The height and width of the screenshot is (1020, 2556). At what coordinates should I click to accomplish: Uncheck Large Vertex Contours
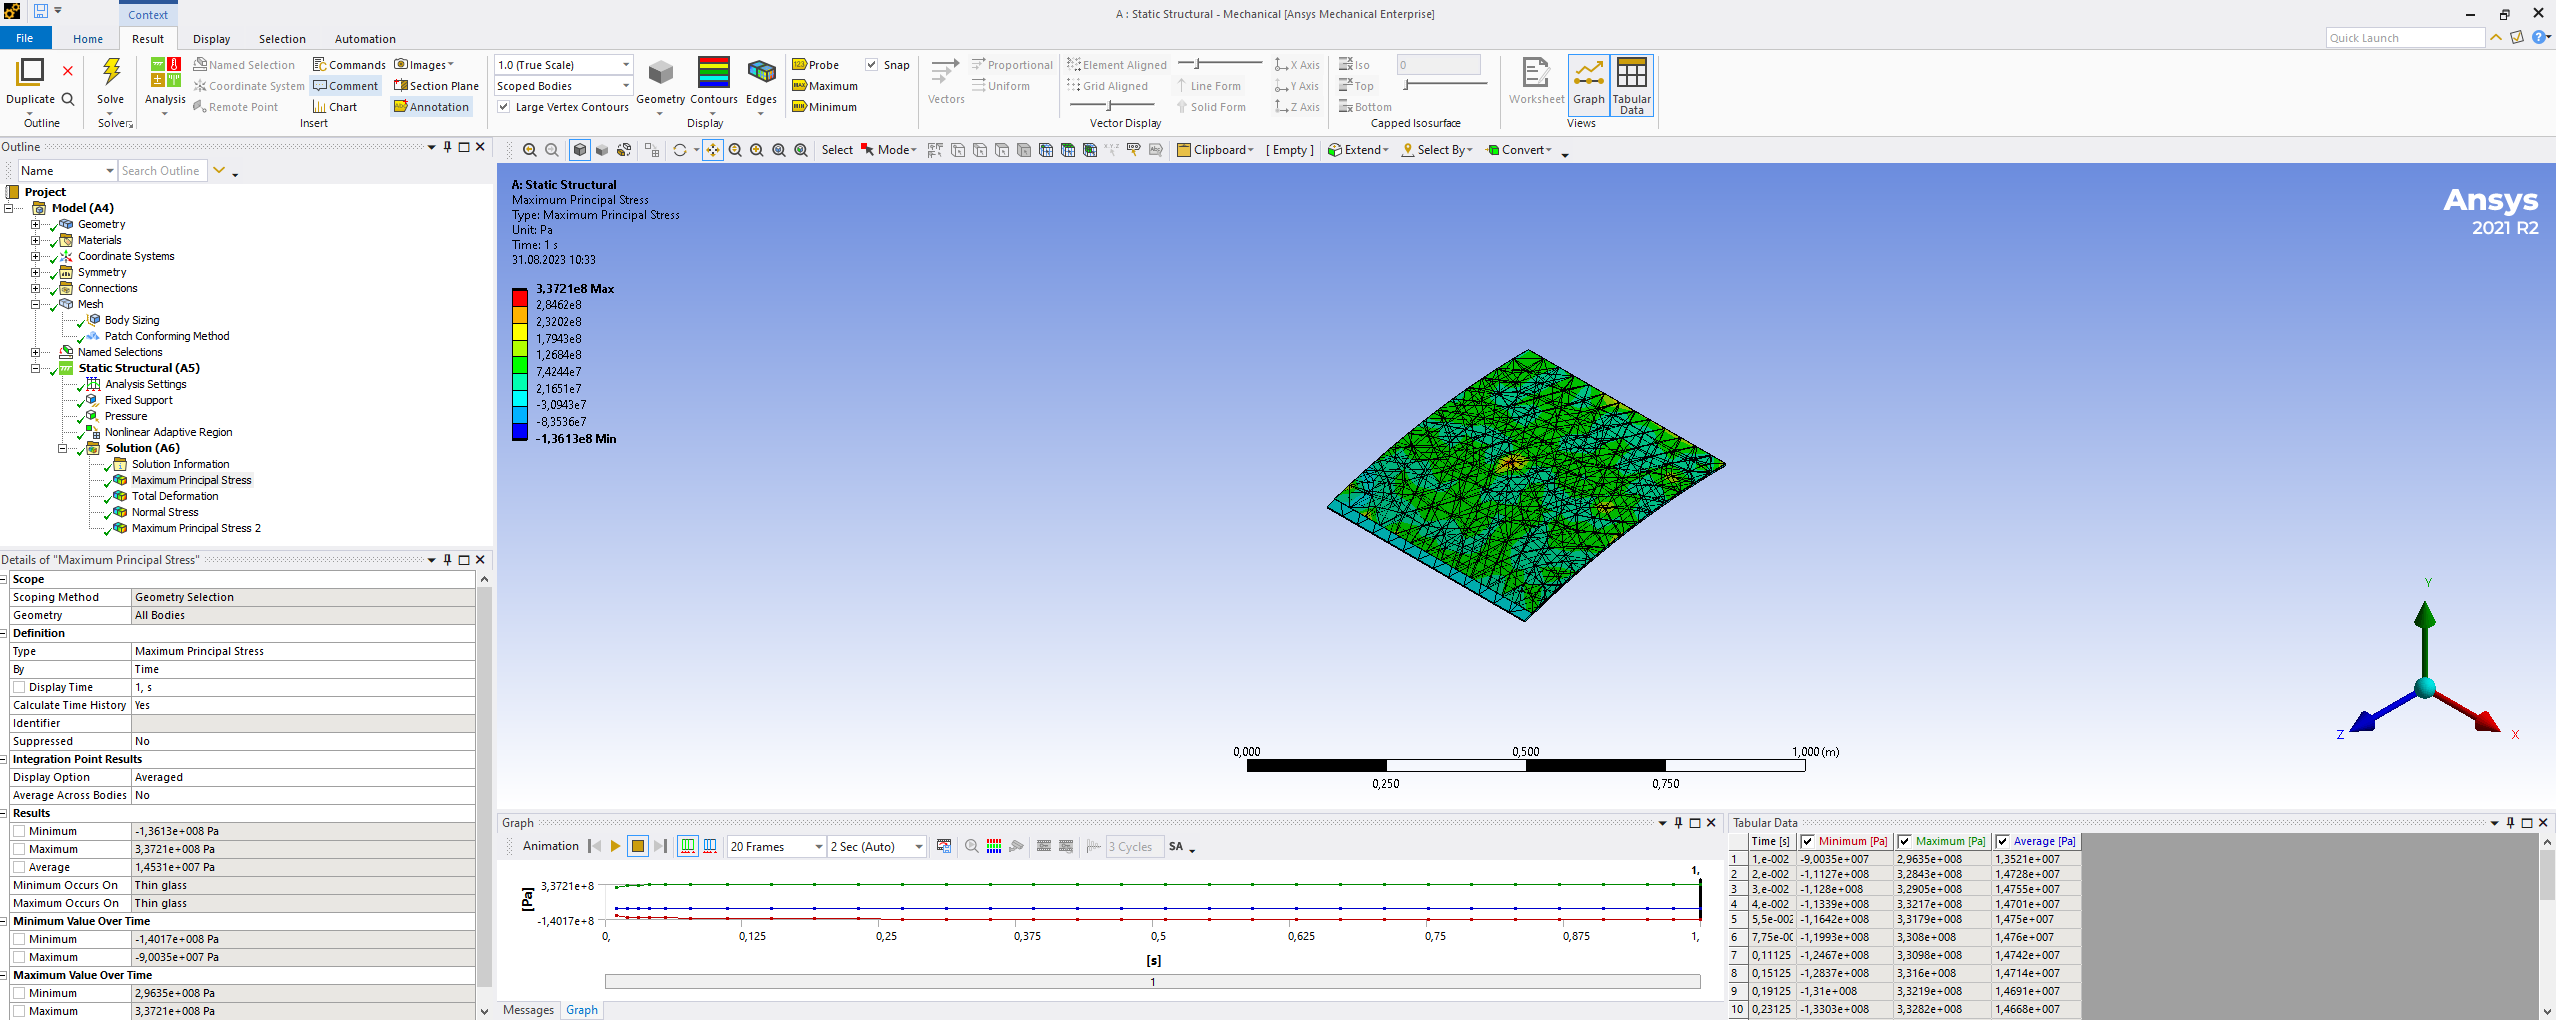coord(504,107)
